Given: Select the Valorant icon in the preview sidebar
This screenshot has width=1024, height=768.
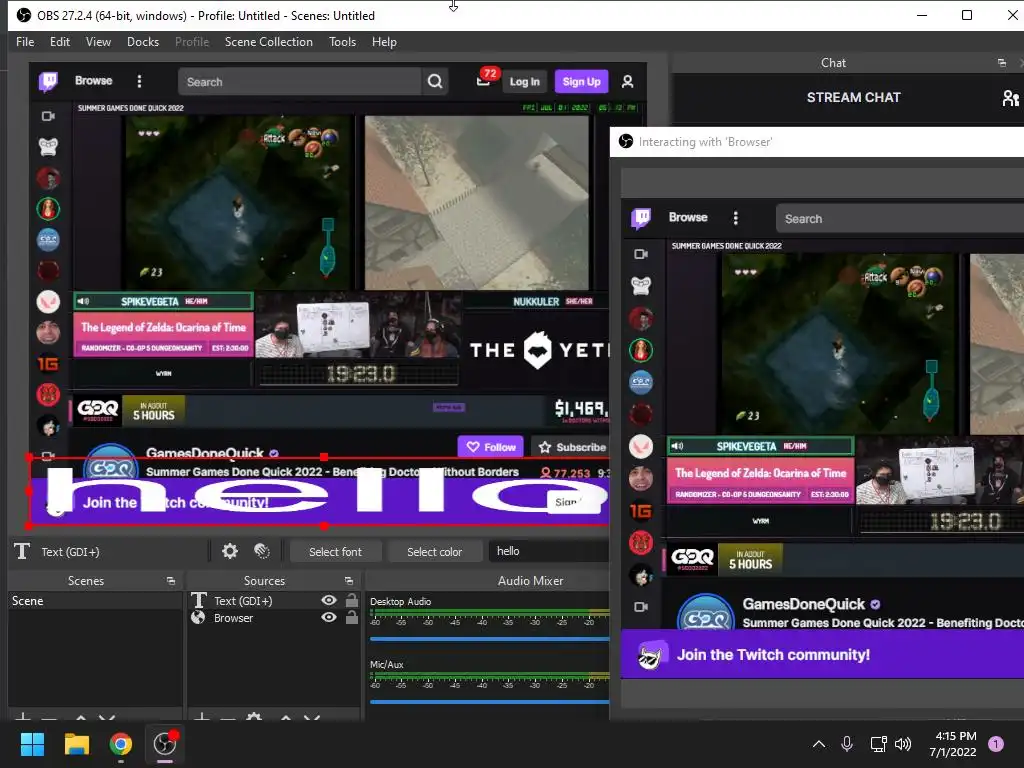Looking at the screenshot, I should point(48,302).
